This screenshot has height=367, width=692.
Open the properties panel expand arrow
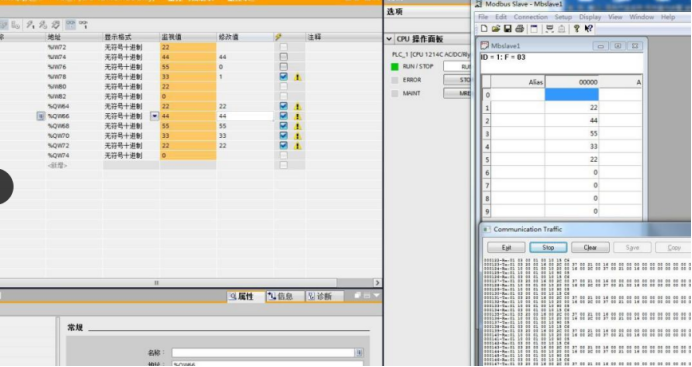(x=376, y=296)
